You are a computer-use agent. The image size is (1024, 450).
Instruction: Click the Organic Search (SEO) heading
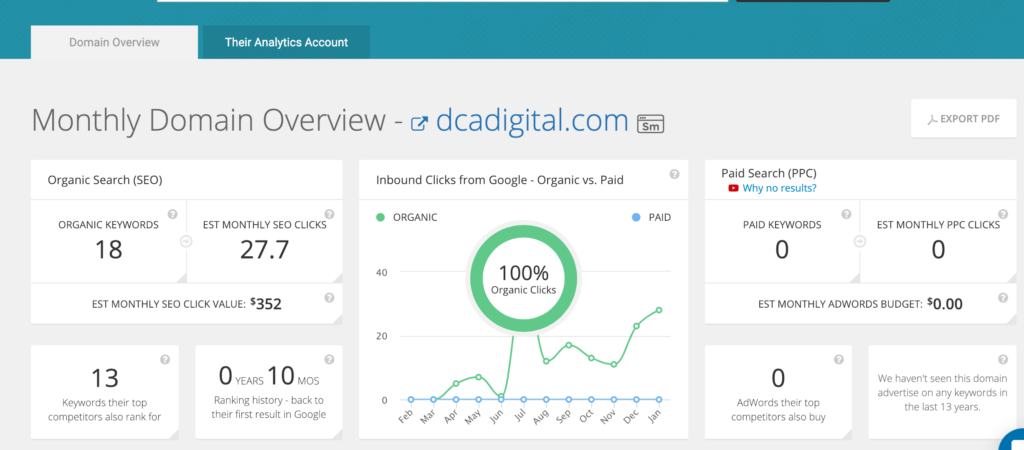click(x=104, y=180)
